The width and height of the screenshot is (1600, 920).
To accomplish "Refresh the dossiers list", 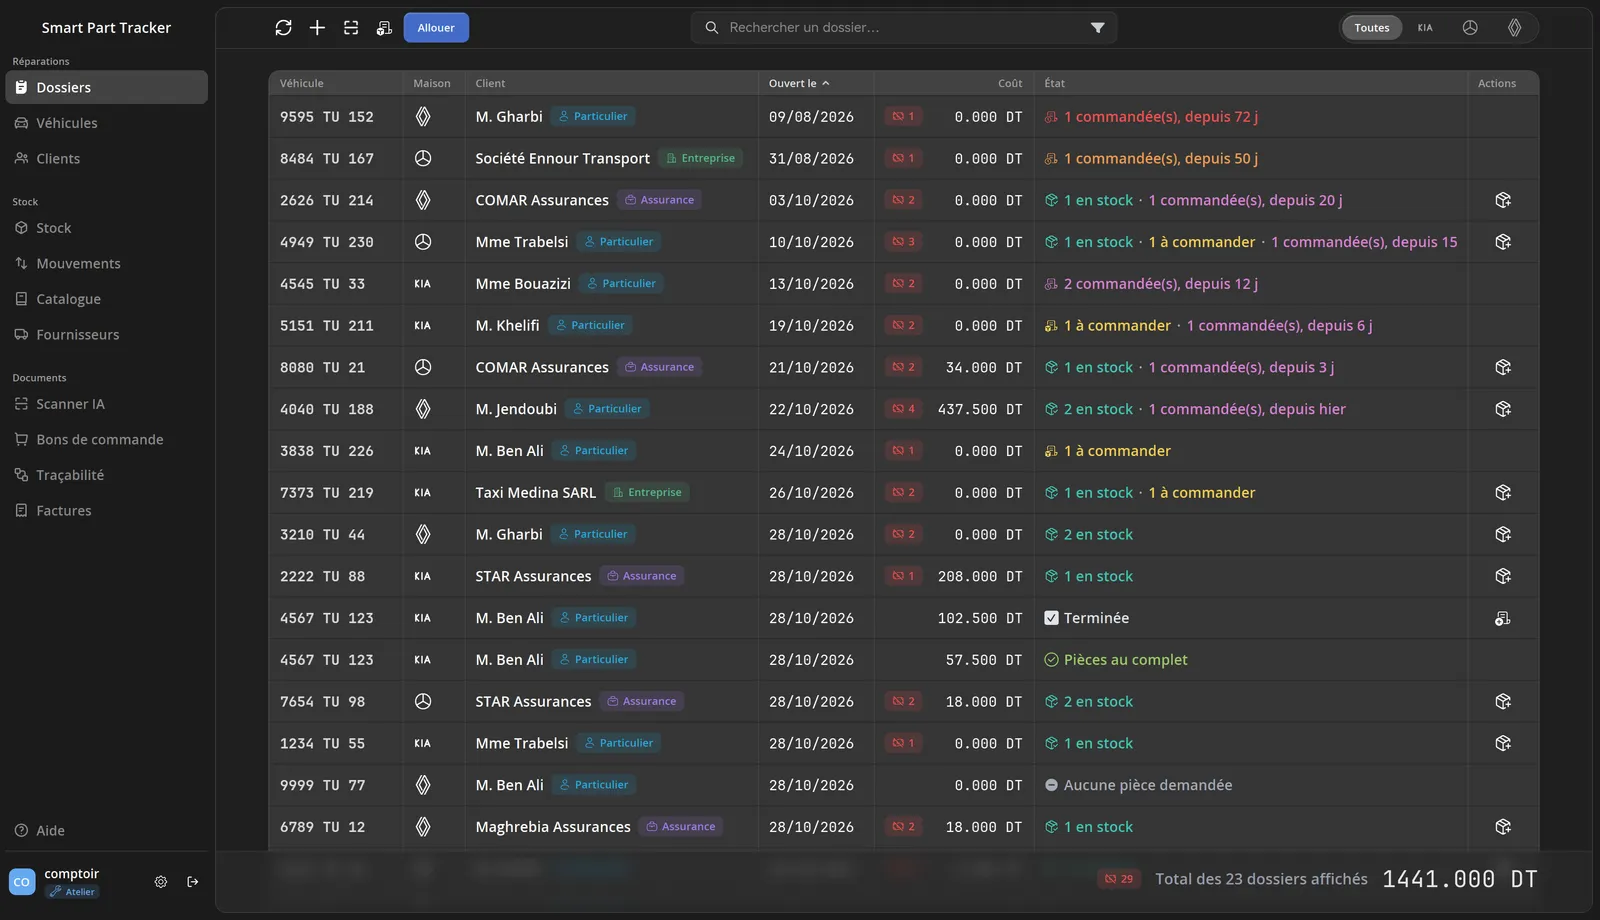I will [284, 28].
